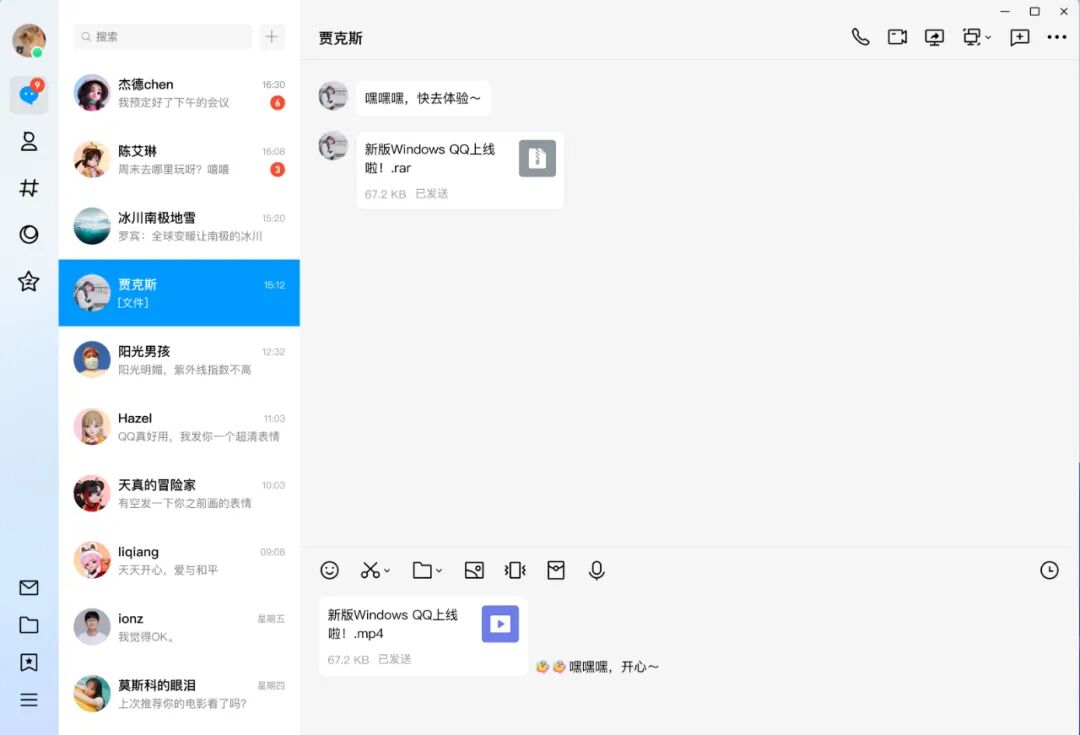
Task: Click the rar archive file icon
Action: [x=537, y=158]
